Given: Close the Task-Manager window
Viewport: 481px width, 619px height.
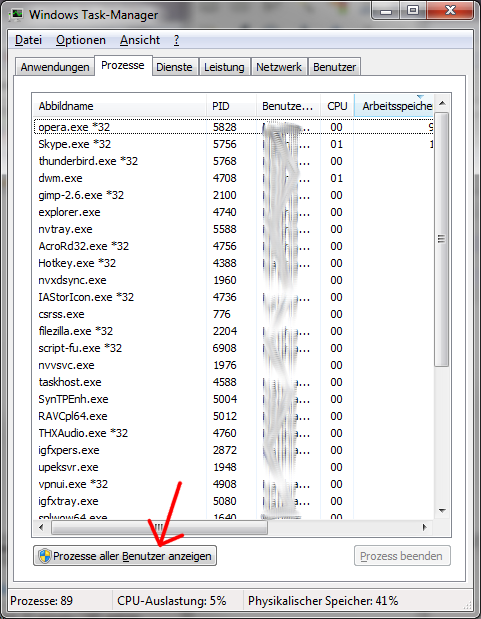Looking at the screenshot, I should click(x=450, y=11).
